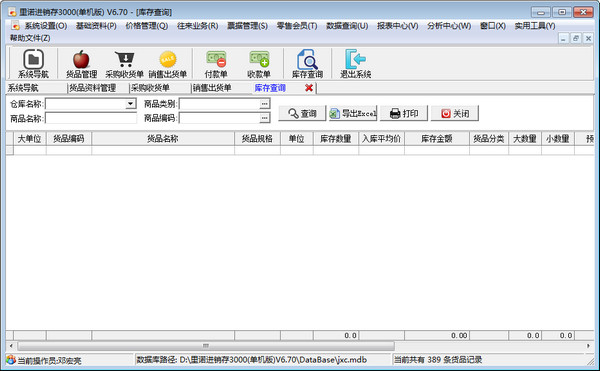The image size is (600, 371).
Task: Click application icon in menu bar
Action: [x=15, y=26]
